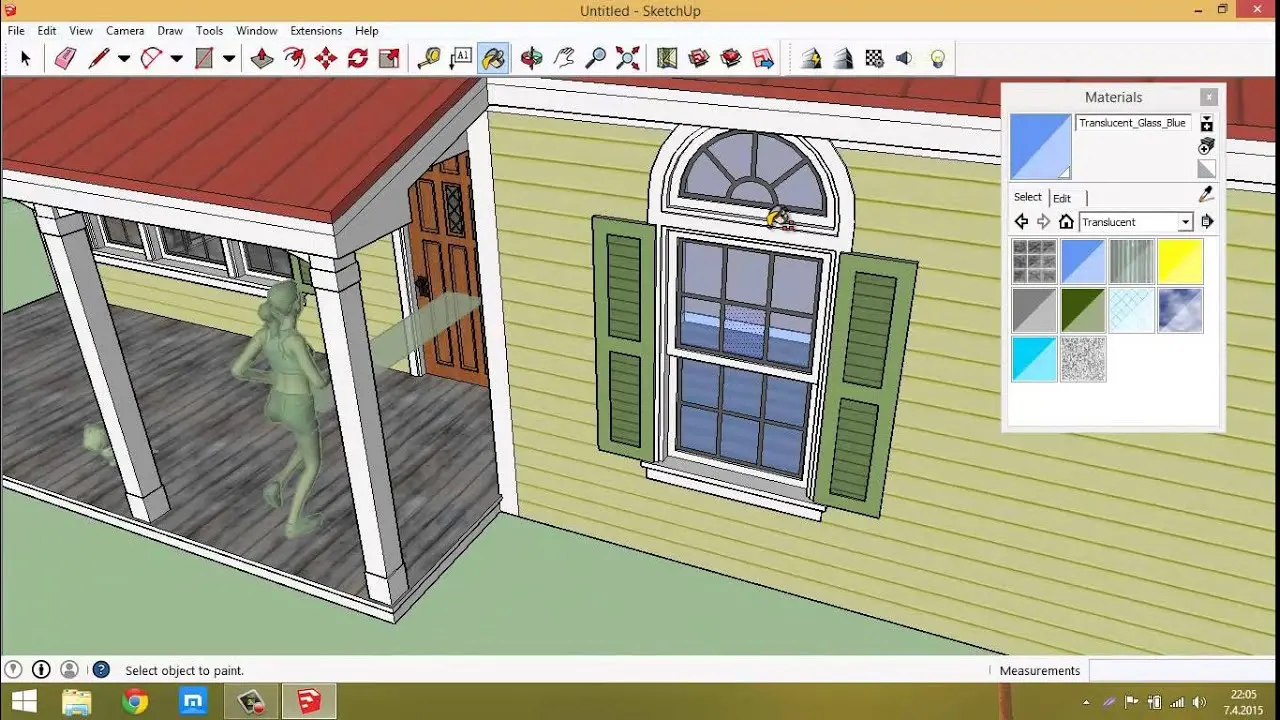Open the materials Details flyout arrow
The height and width of the screenshot is (720, 1280).
click(1207, 222)
